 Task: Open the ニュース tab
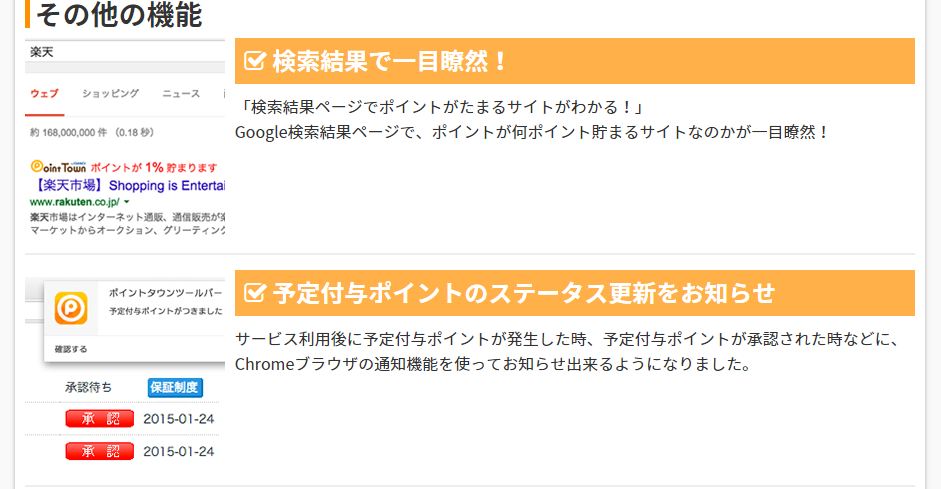tap(181, 93)
